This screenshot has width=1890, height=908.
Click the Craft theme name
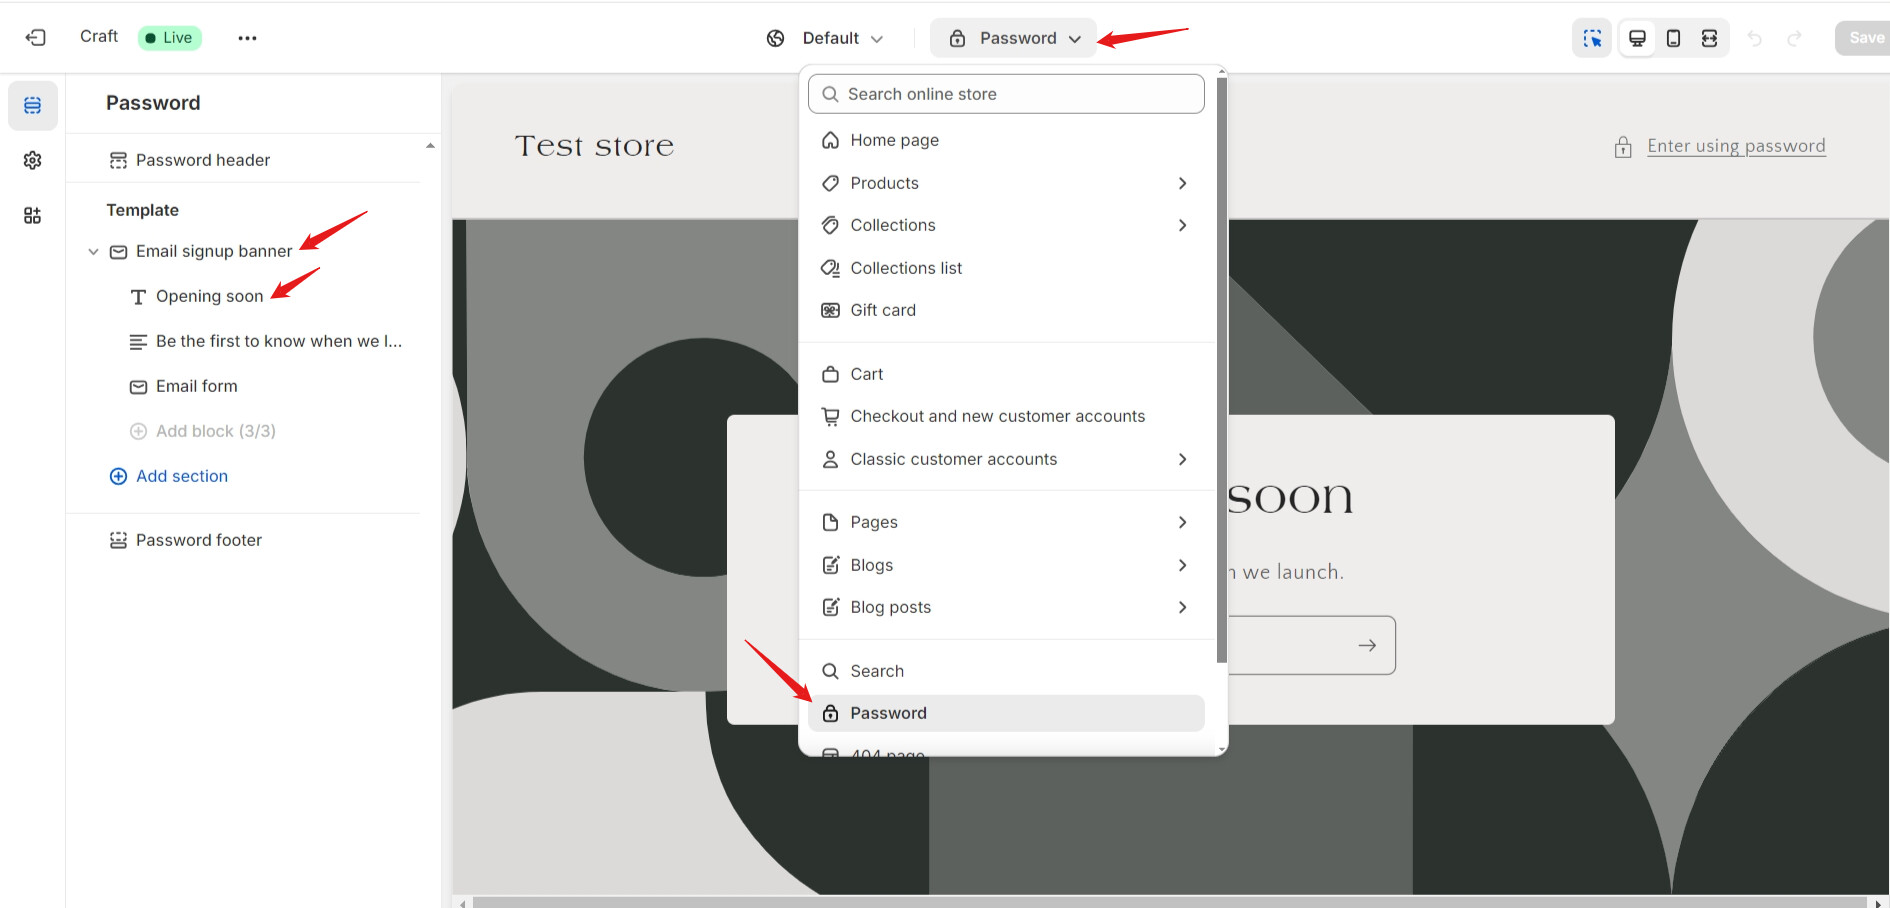click(99, 37)
